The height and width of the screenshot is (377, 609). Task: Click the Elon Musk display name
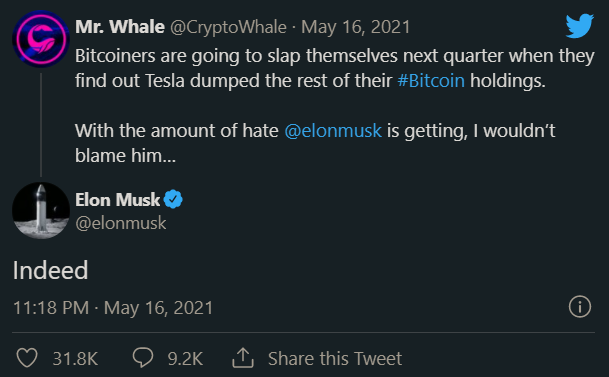click(117, 200)
